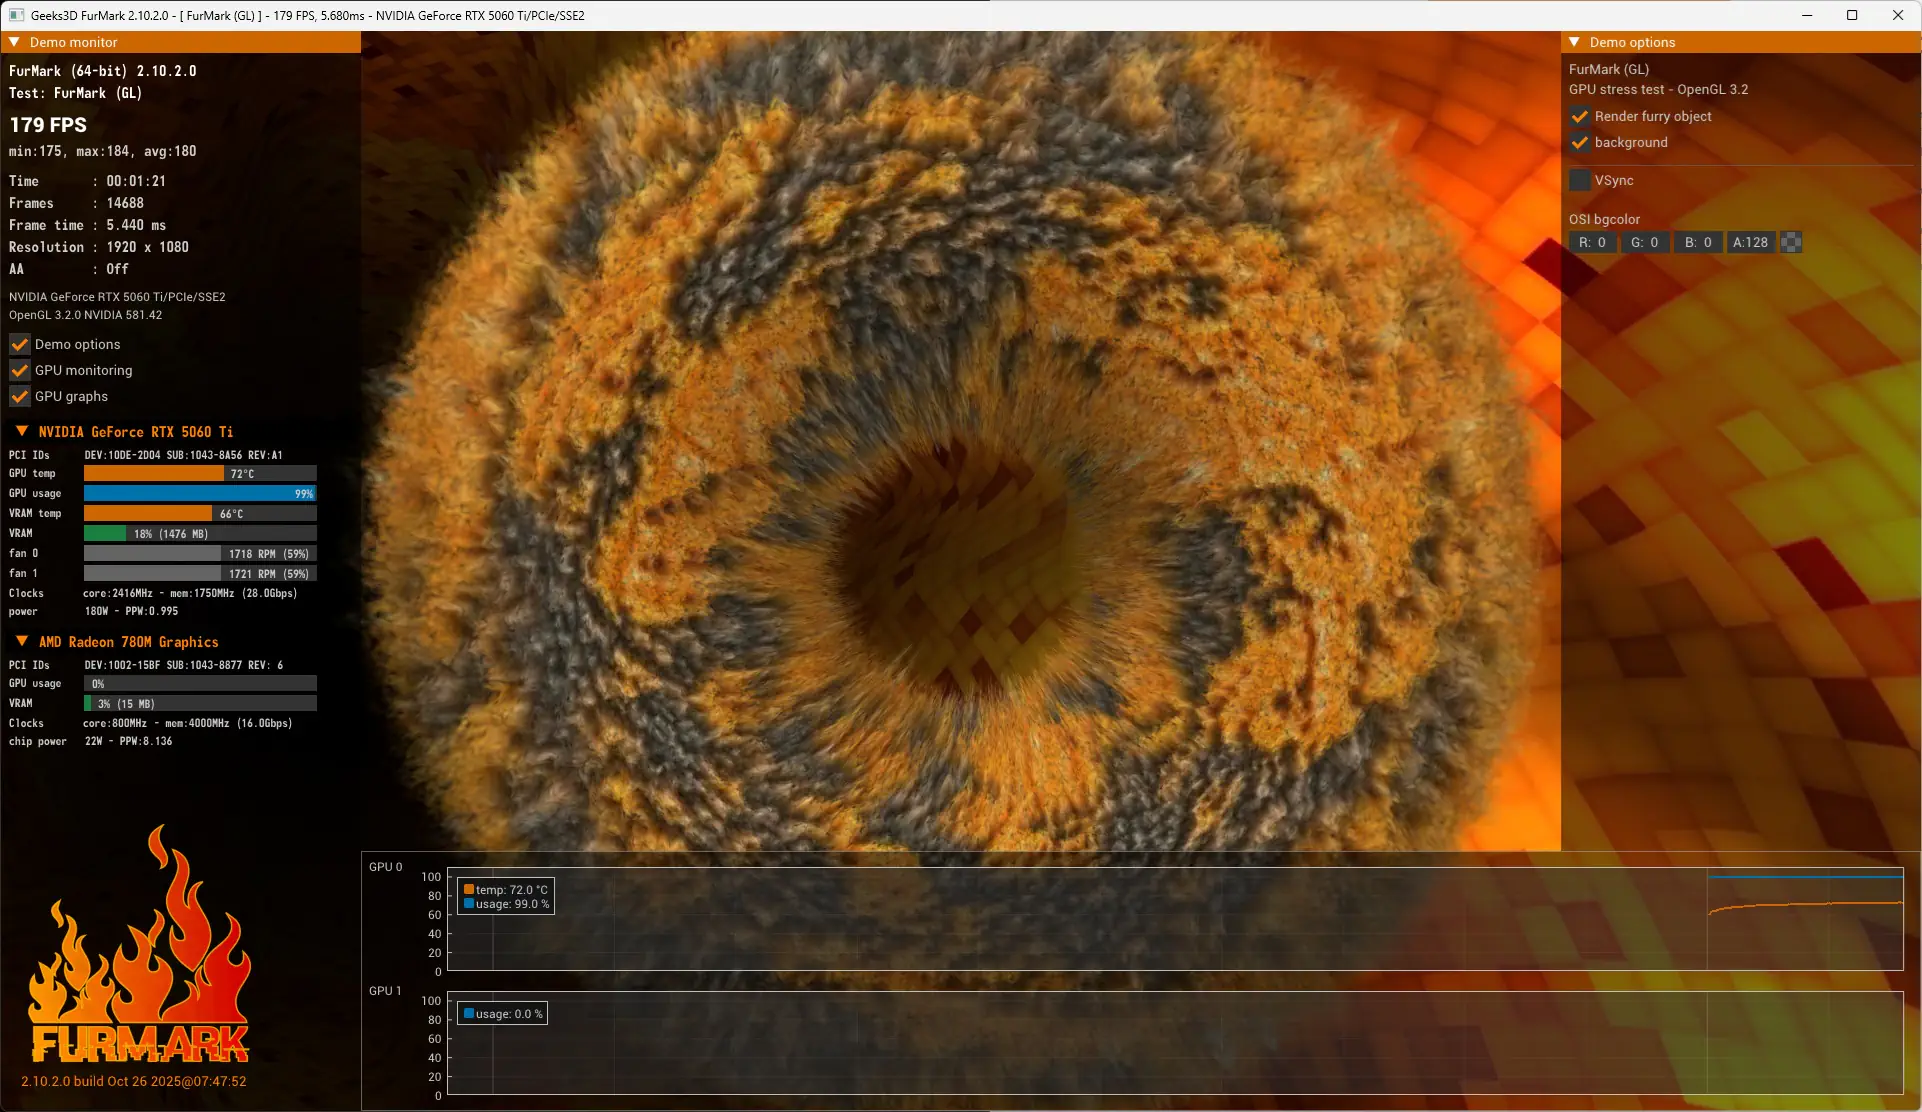Collapse NVIDIA GeForce RTX 5060 Ti section
The width and height of the screenshot is (1922, 1112).
[22, 431]
